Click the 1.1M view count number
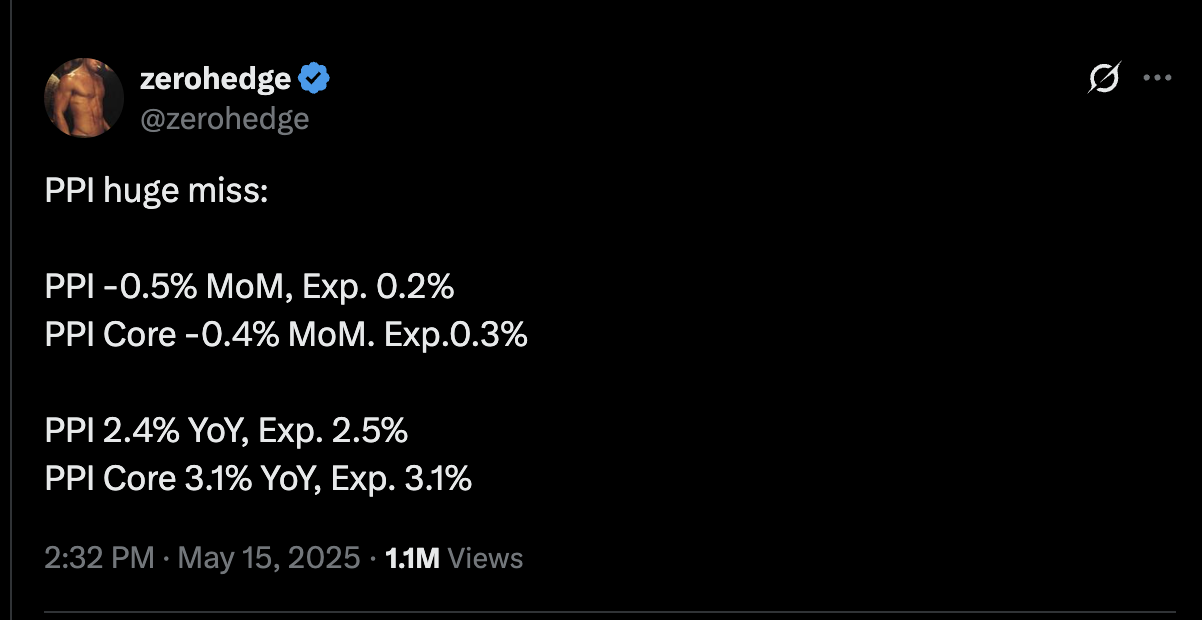Viewport: 1202px width, 620px height. pos(412,558)
